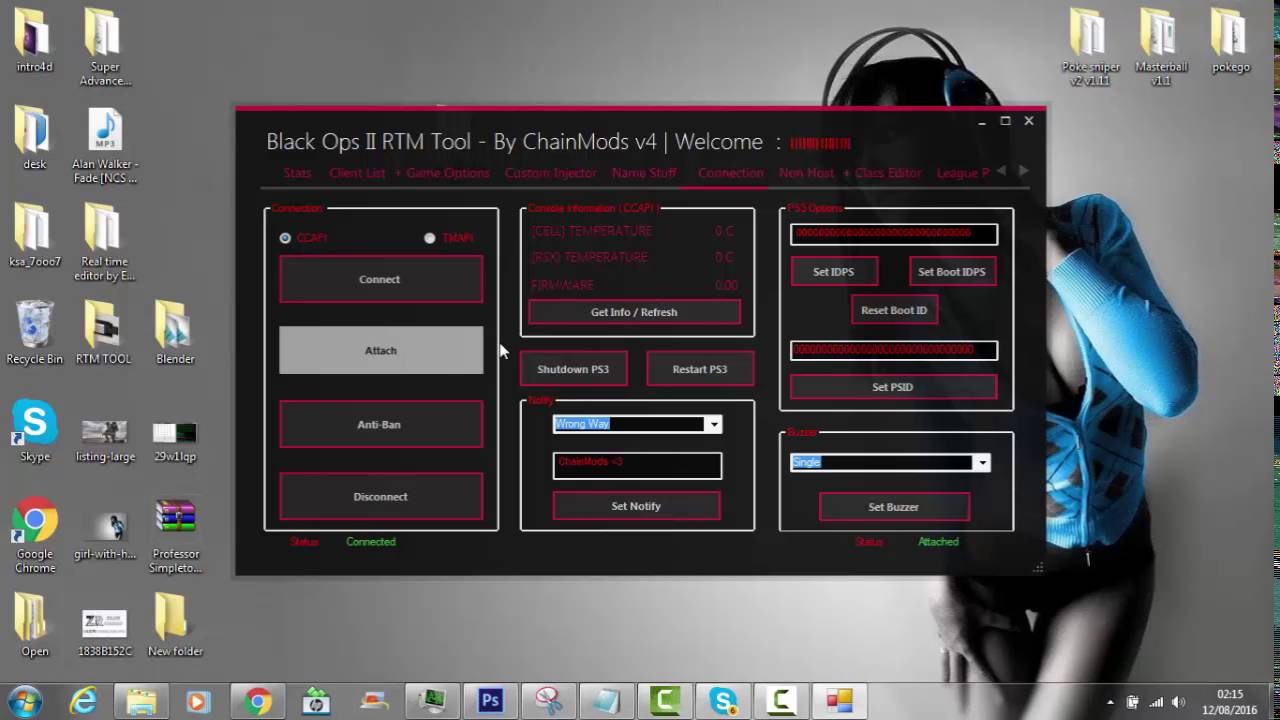Select the CCAPI radio button
This screenshot has width=1280, height=720.
point(285,238)
